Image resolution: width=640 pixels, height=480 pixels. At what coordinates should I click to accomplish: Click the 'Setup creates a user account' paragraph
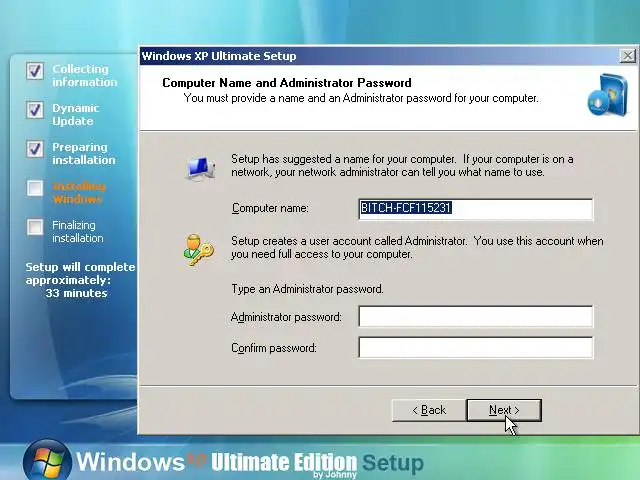[x=417, y=247]
